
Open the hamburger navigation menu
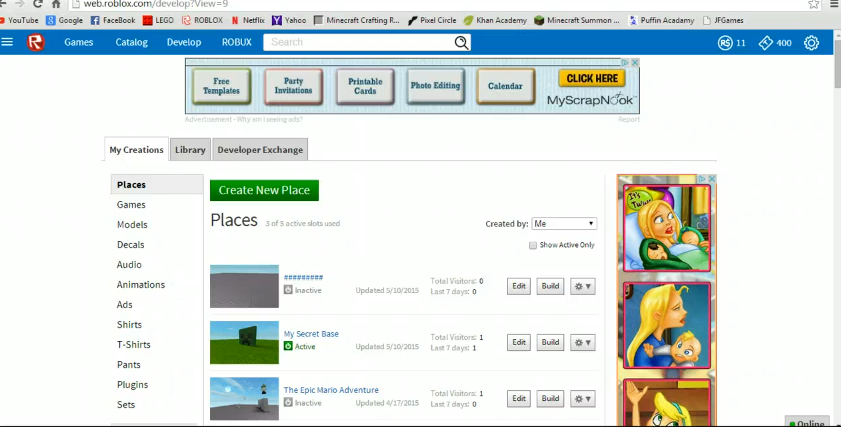tap(8, 42)
